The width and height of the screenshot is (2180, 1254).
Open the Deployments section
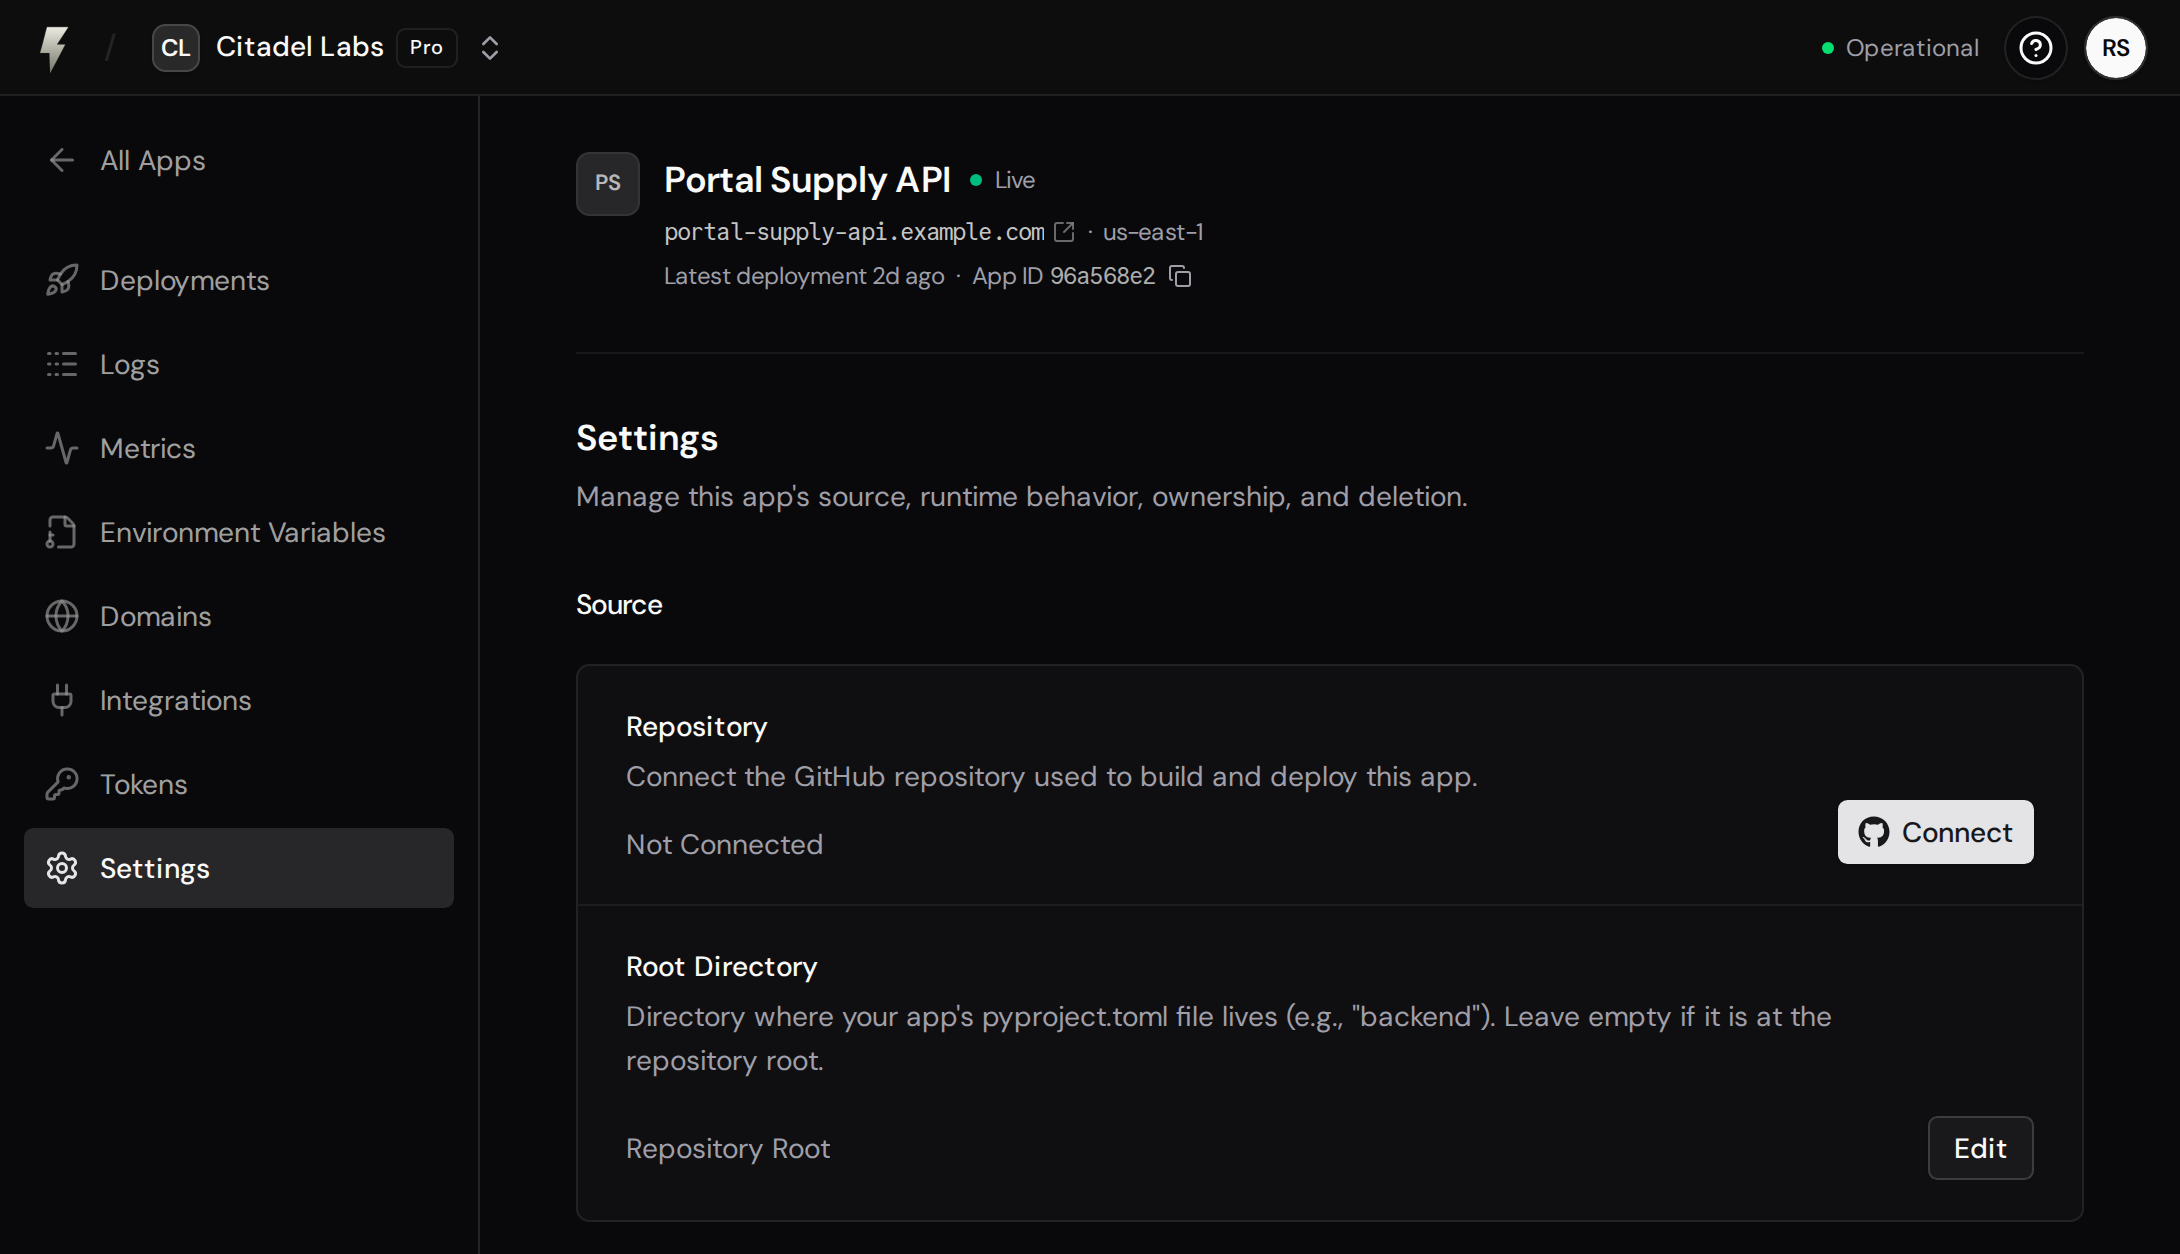click(239, 280)
